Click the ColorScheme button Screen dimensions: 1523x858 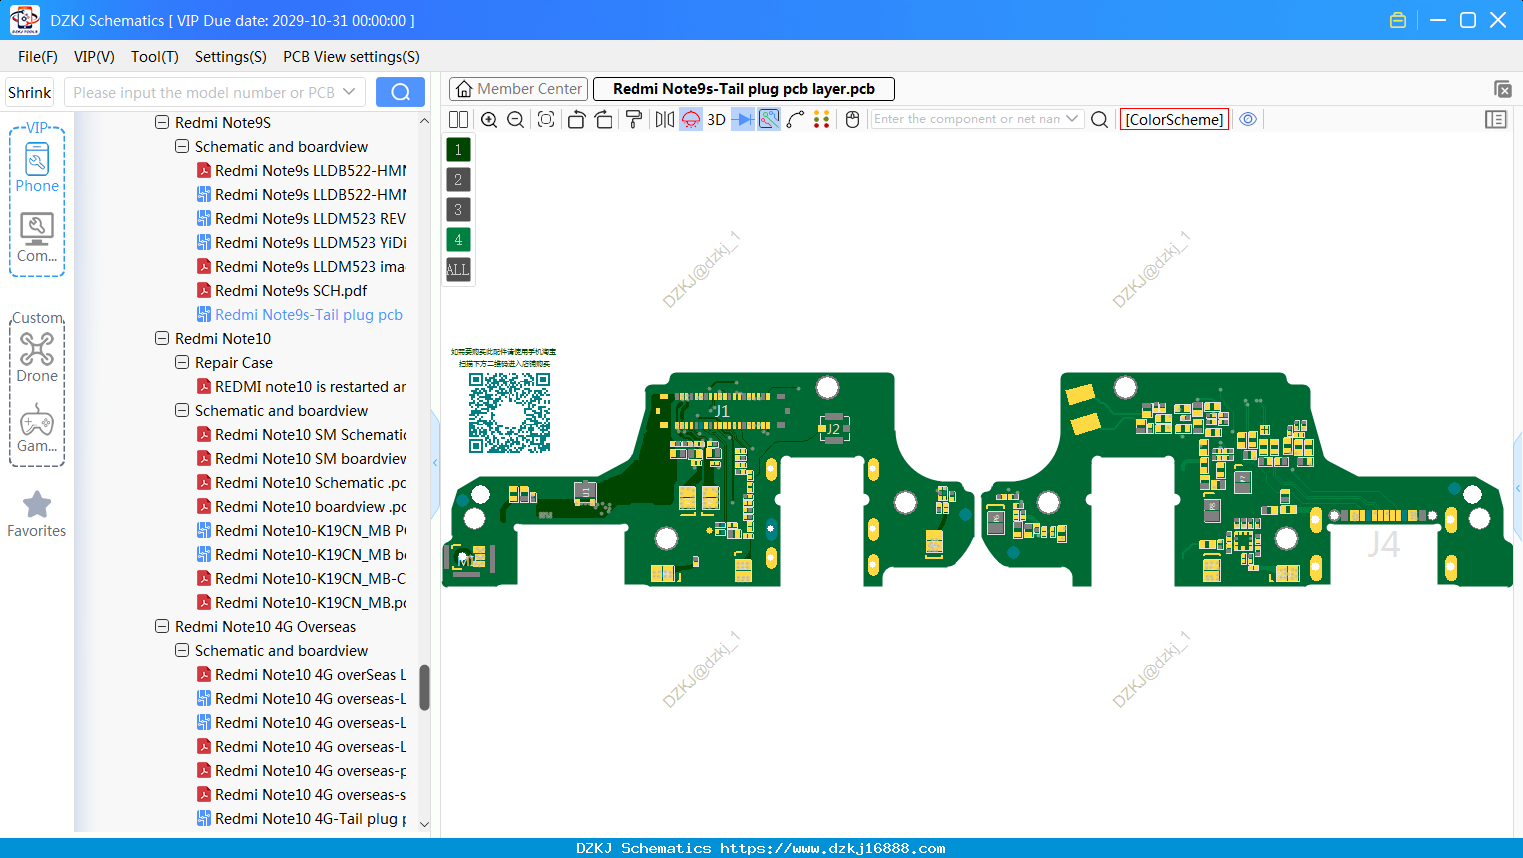(1174, 120)
